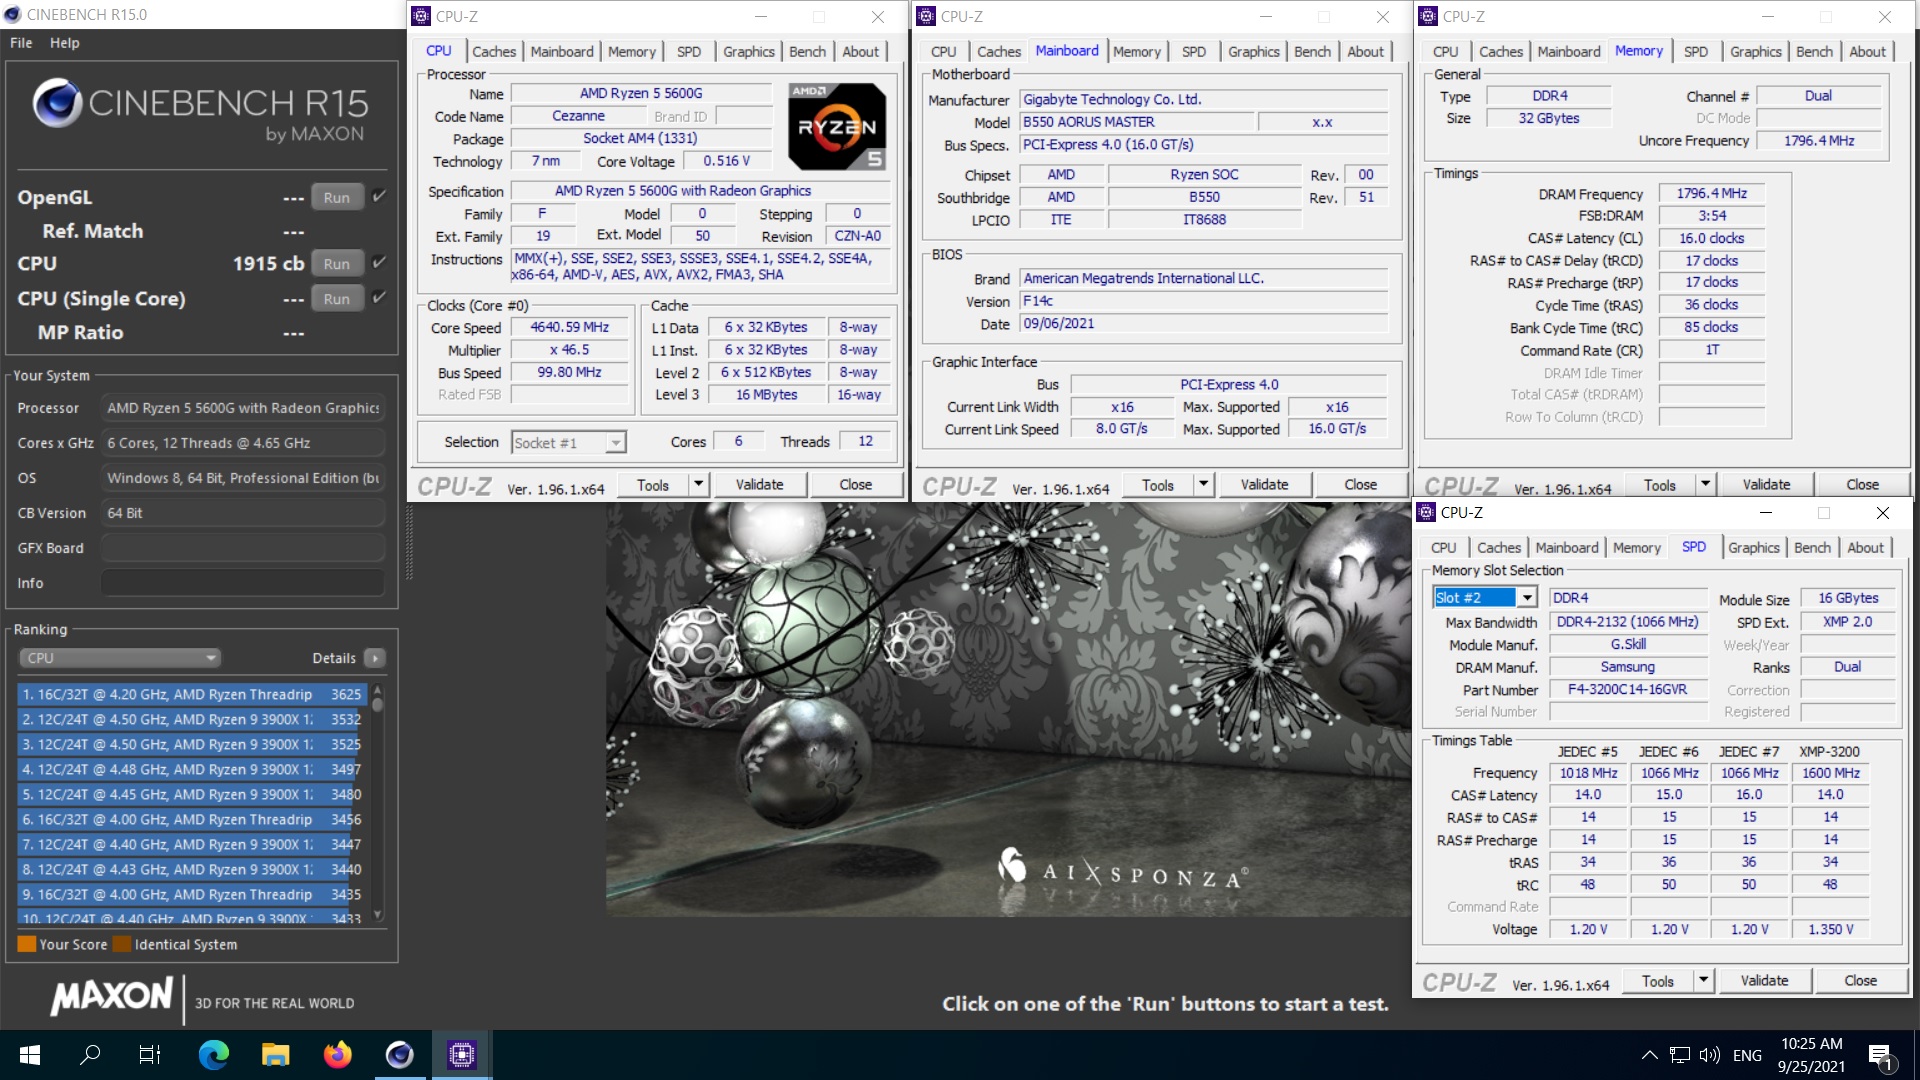1920x1080 pixels.
Task: Click the MAXON logo at bottom
Action: coord(112,996)
